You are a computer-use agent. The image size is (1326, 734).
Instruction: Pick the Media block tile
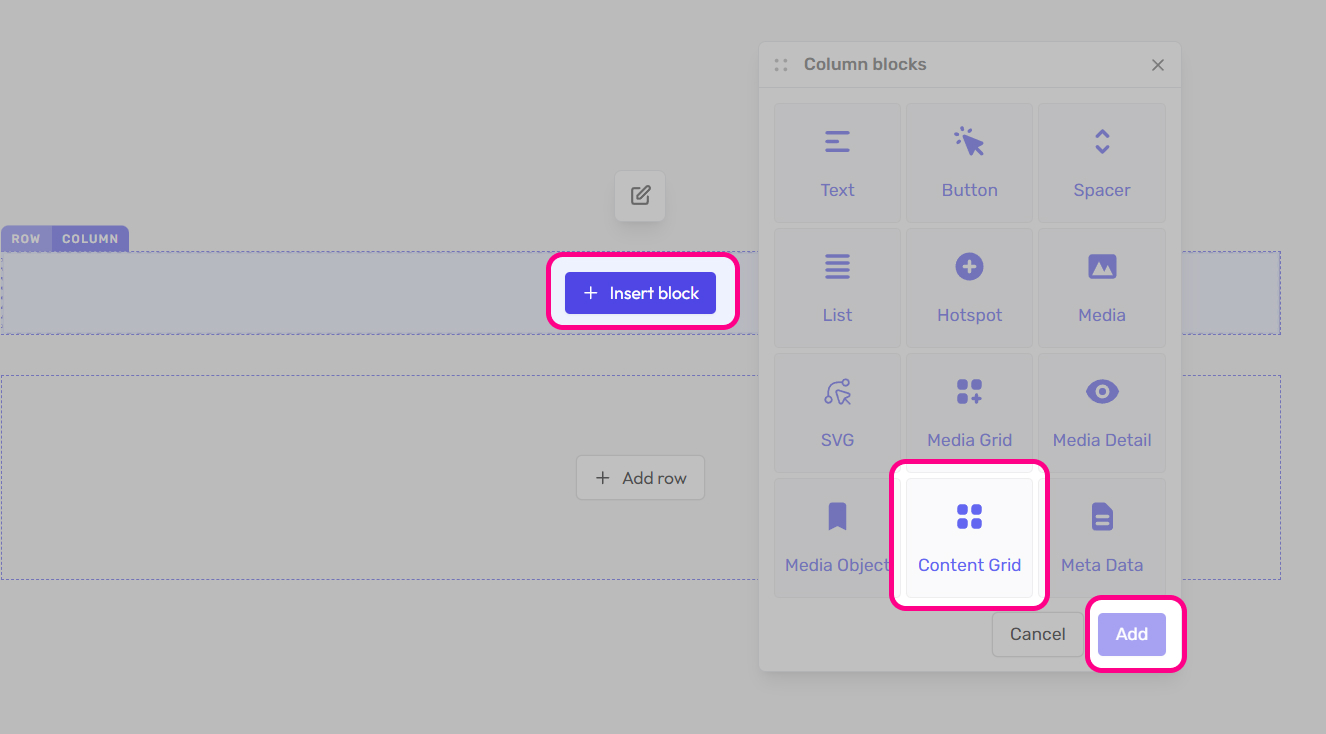coord(1102,288)
